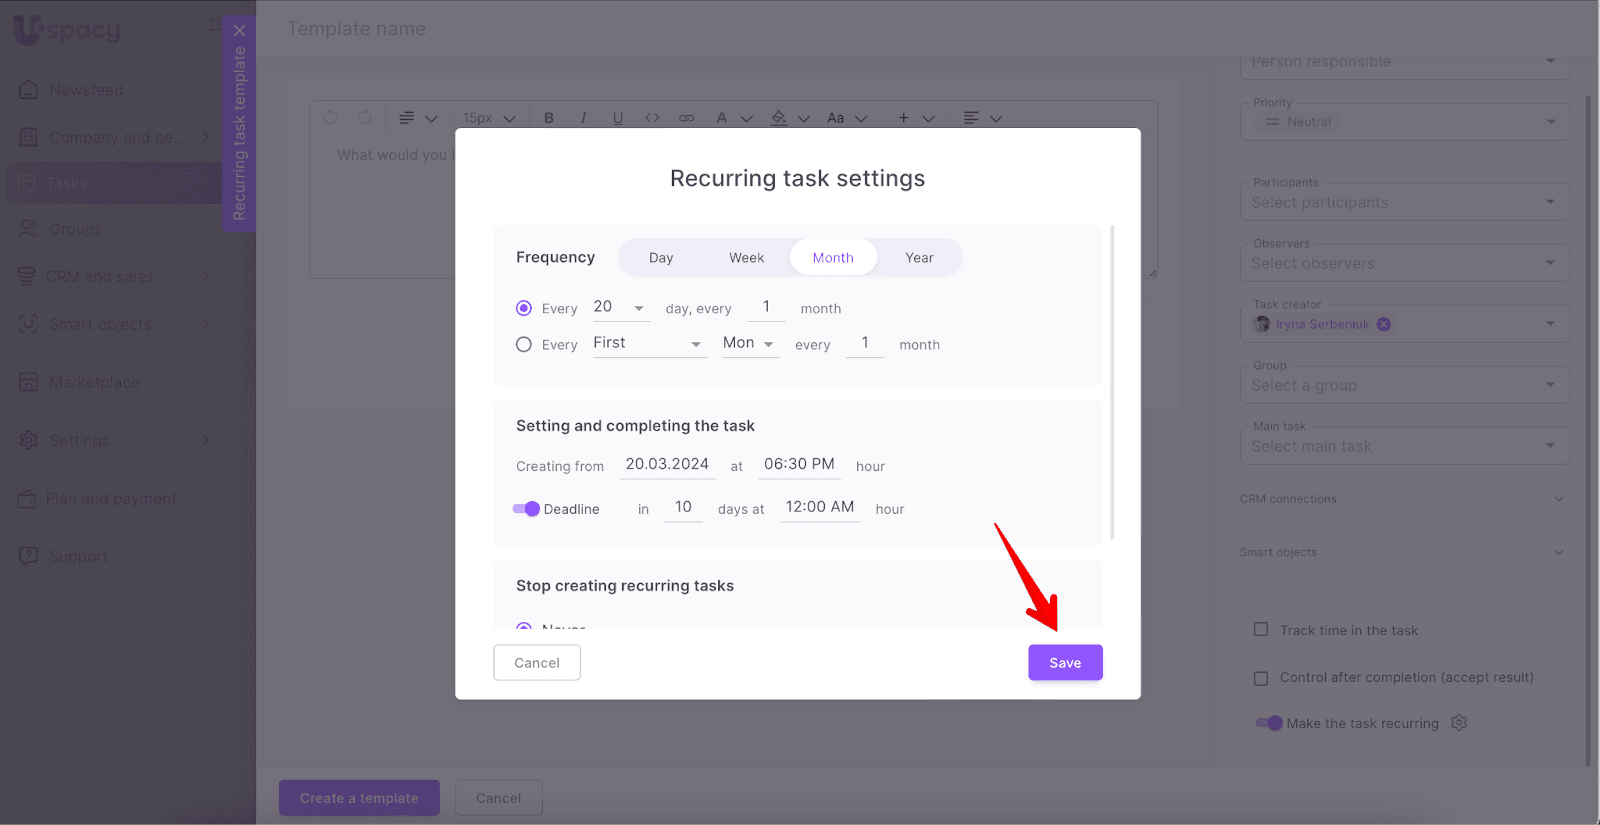This screenshot has height=825, width=1600.
Task: Click the Italic formatting icon
Action: click(583, 118)
